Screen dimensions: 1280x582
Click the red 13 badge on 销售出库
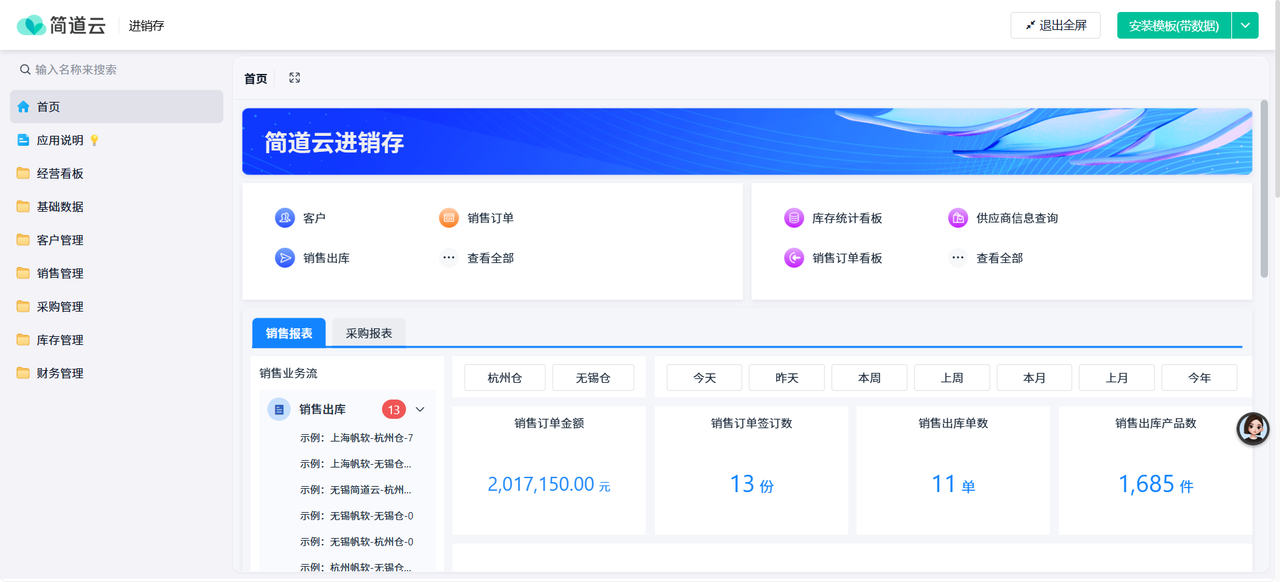point(394,409)
